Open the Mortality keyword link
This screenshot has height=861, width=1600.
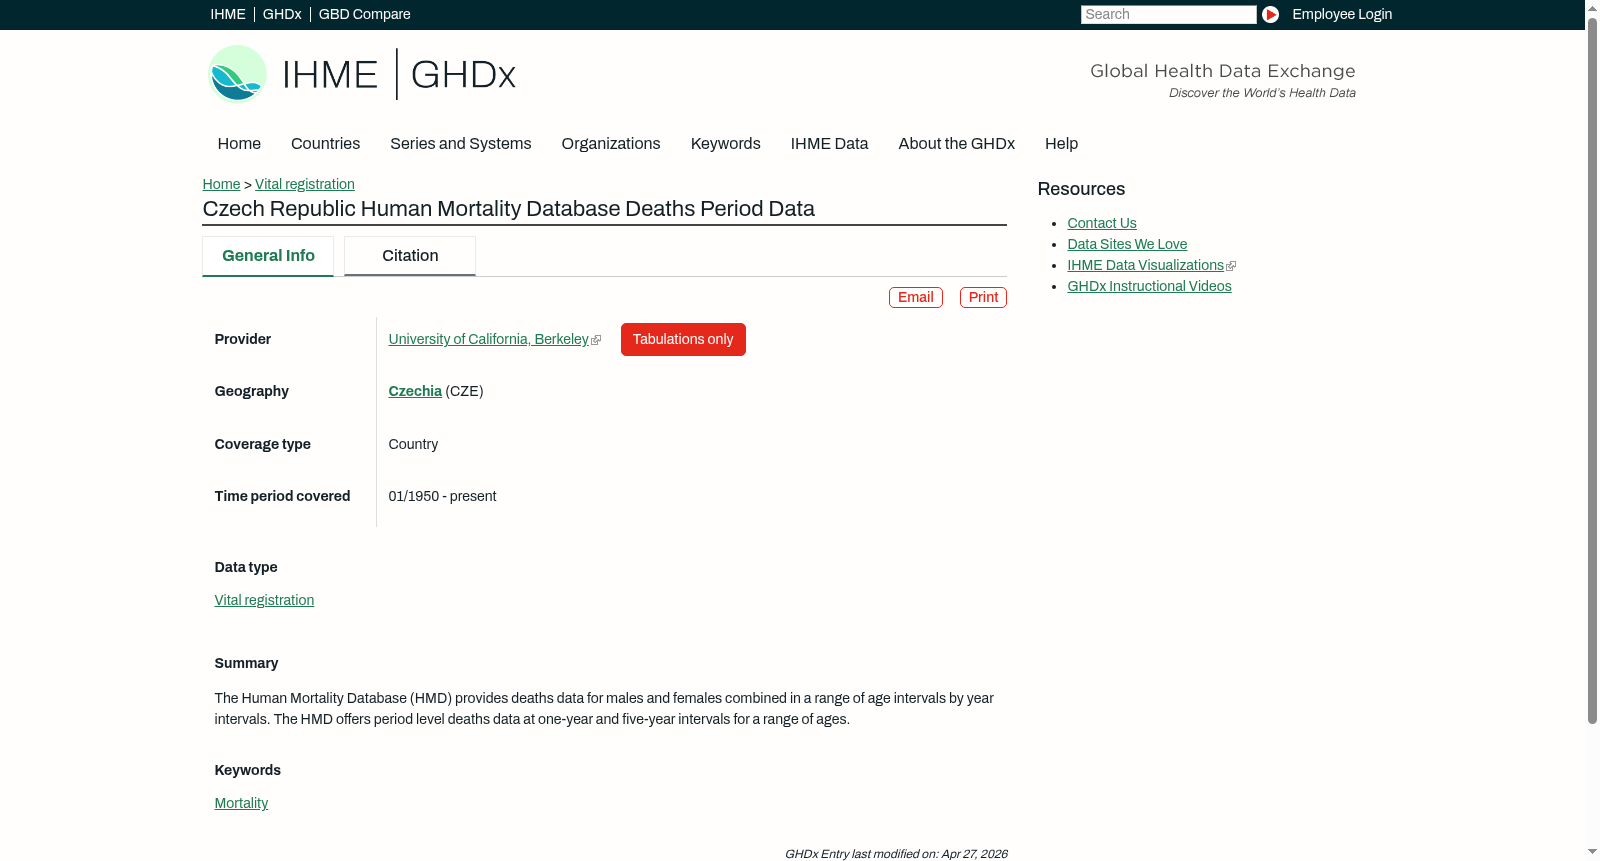coord(241,803)
